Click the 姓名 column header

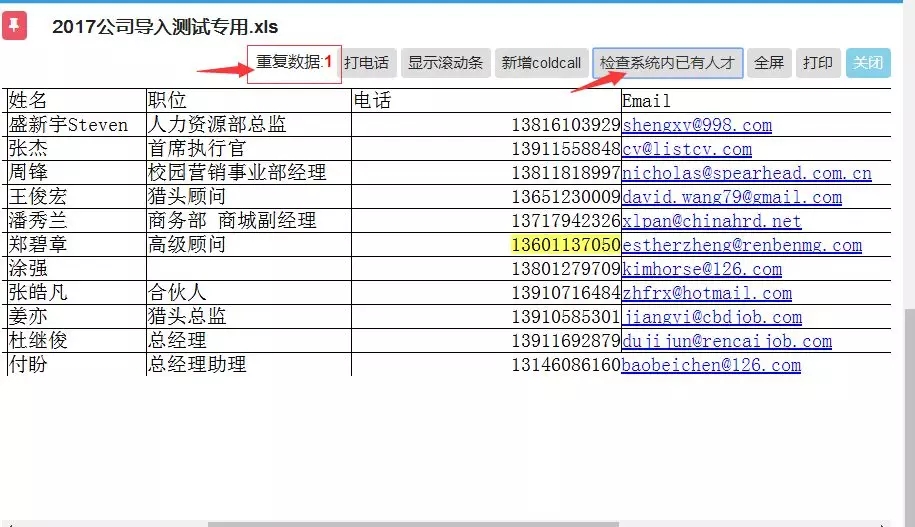point(76,101)
